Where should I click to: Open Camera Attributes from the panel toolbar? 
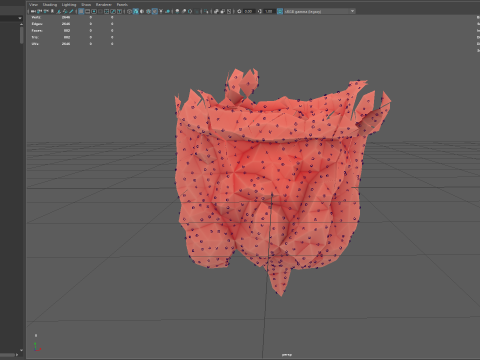(46, 11)
